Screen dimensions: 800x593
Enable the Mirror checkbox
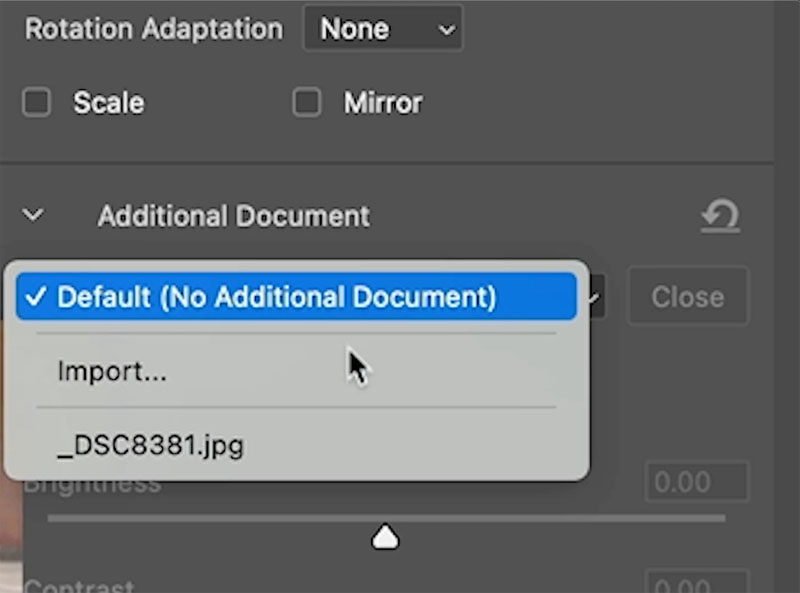point(307,103)
